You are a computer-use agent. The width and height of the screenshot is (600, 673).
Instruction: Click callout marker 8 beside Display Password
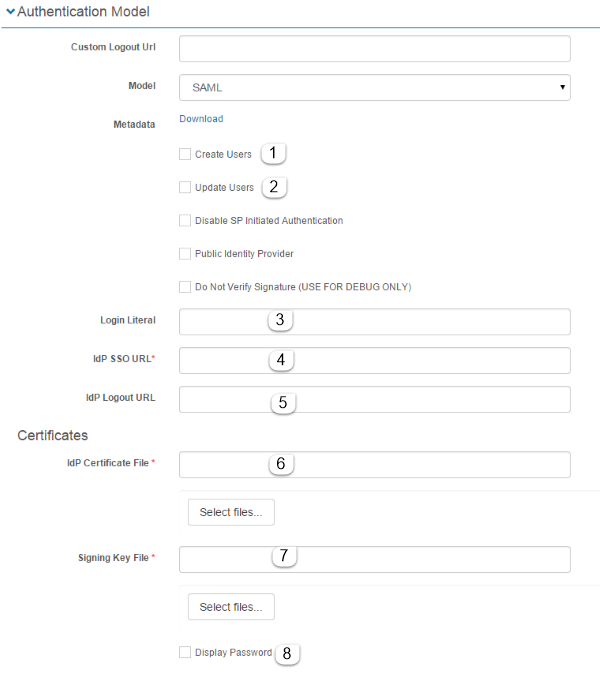[287, 653]
